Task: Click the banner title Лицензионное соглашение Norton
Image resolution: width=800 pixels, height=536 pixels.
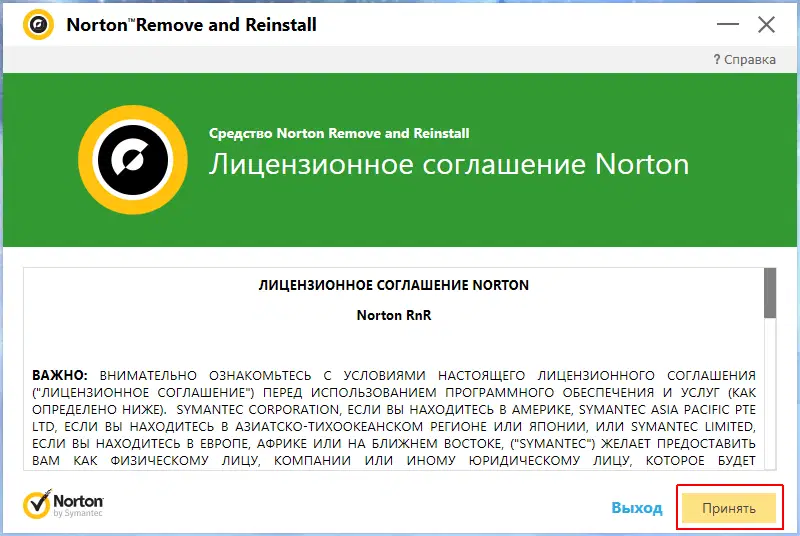Action: pos(448,165)
